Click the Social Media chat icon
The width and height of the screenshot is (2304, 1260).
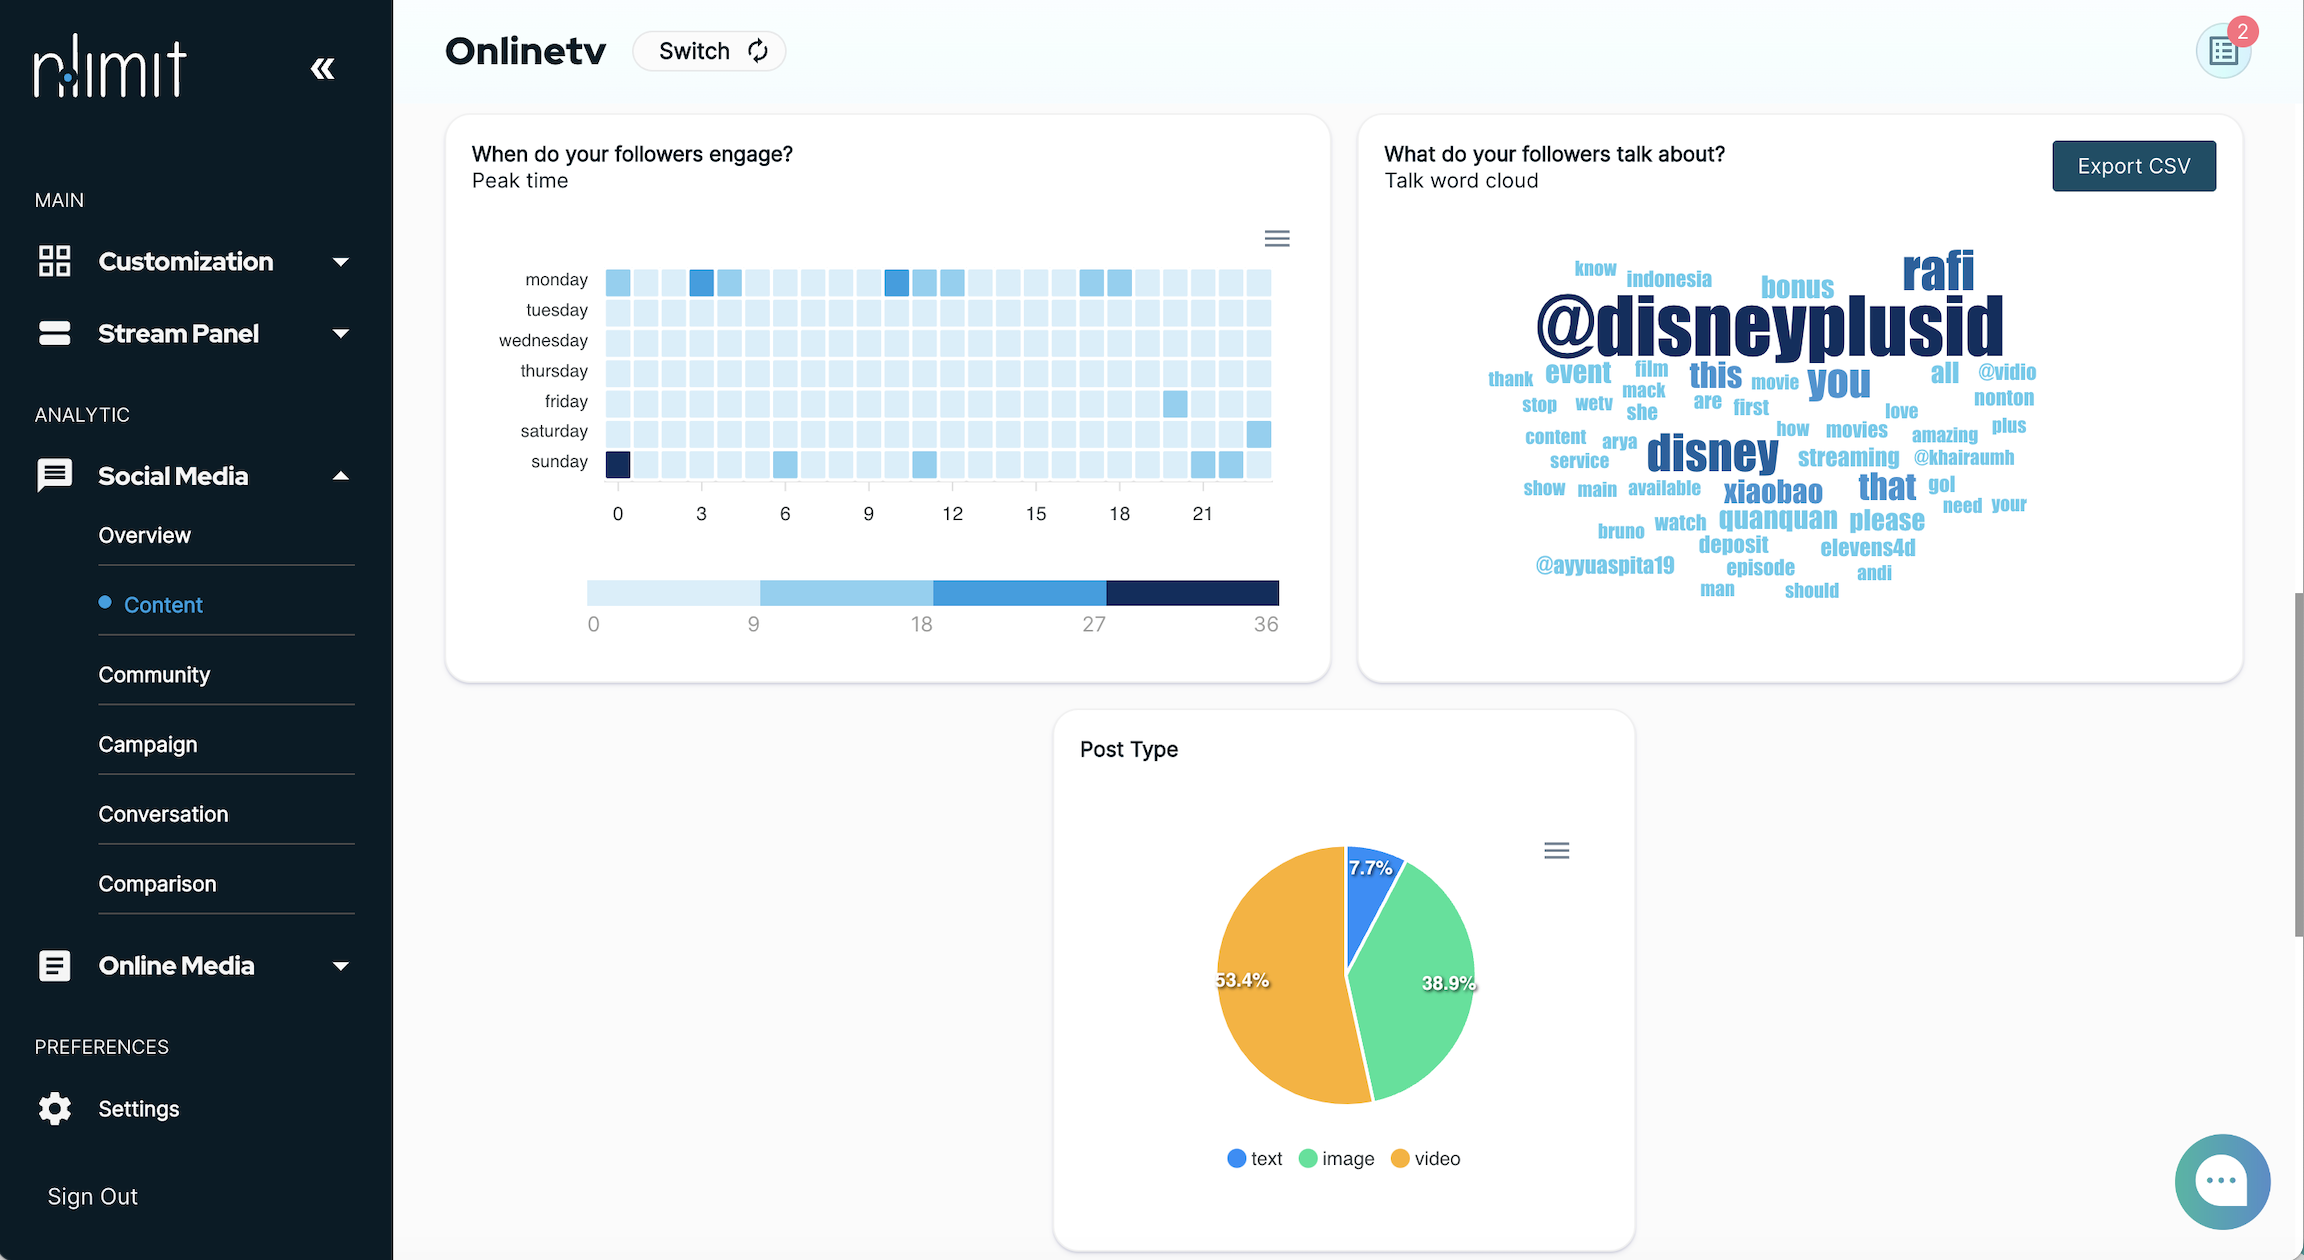(x=54, y=476)
